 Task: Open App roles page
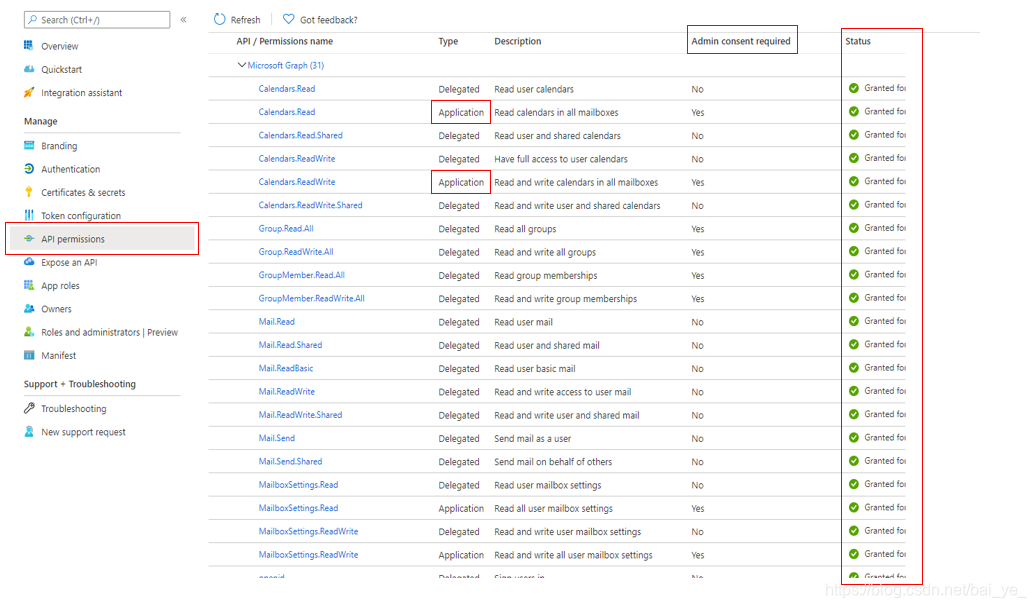click(x=60, y=285)
